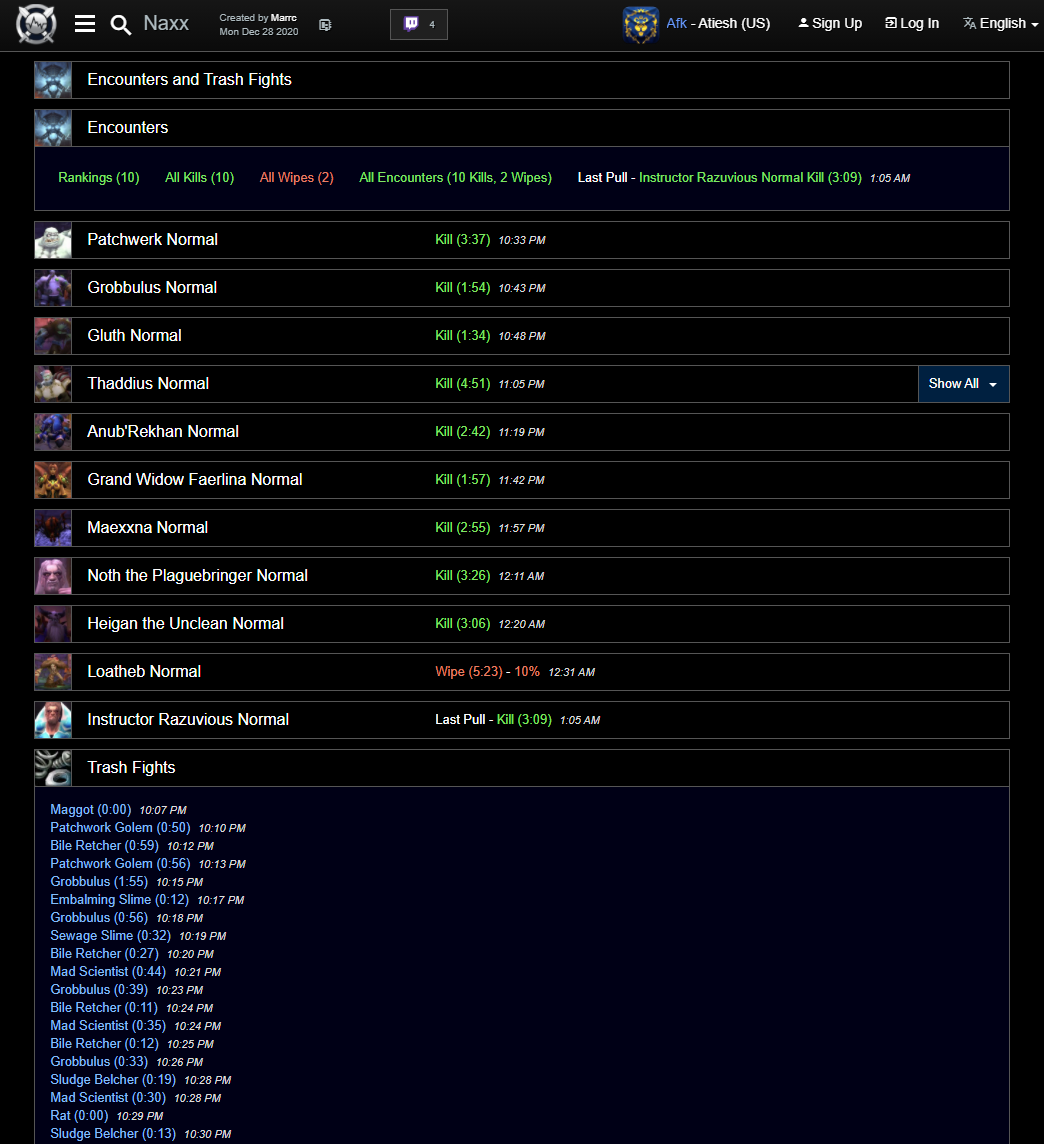
Task: Open Noth the Plaguebringer Kill (3:26)
Action: coord(463,576)
